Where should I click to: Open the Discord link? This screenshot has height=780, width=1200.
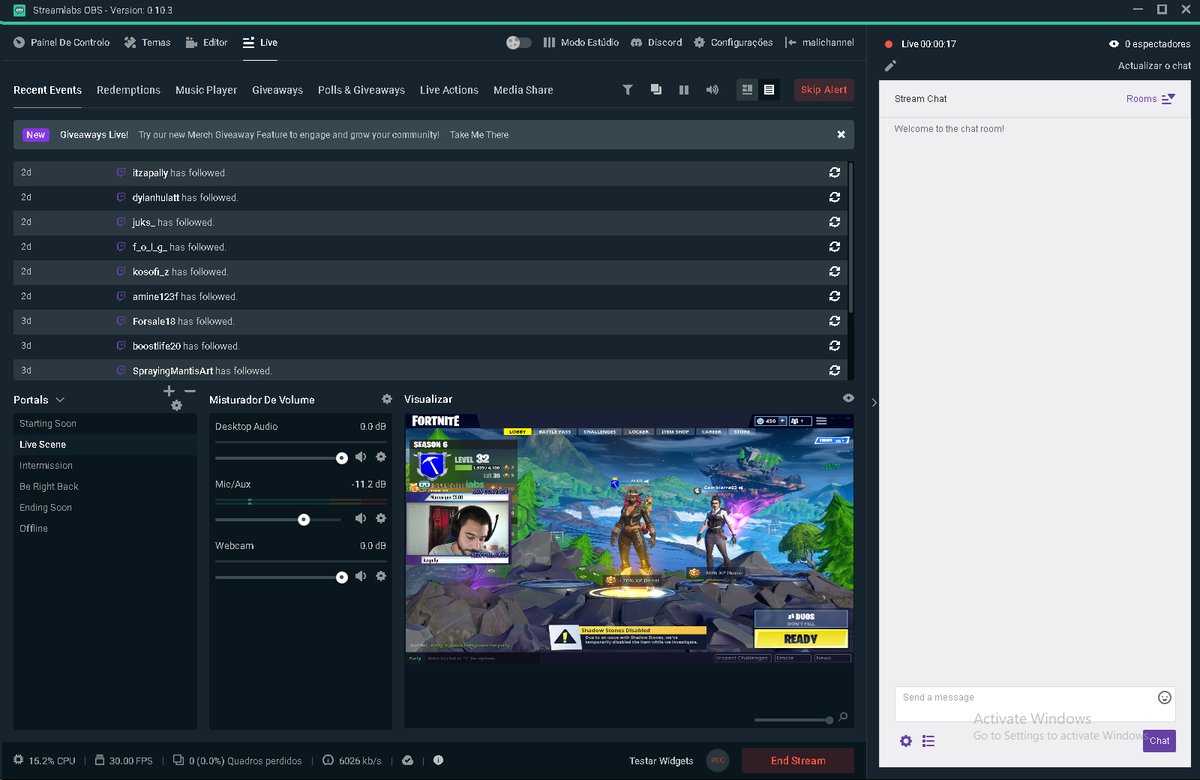656,43
